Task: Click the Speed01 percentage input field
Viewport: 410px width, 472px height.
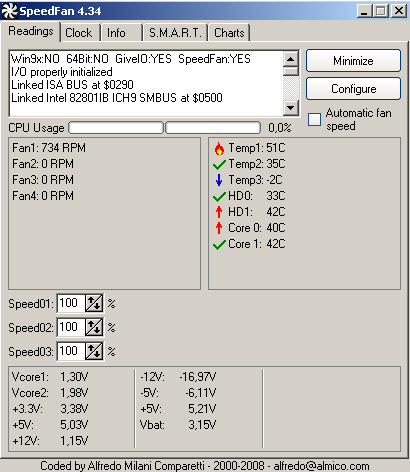Action: click(x=71, y=303)
